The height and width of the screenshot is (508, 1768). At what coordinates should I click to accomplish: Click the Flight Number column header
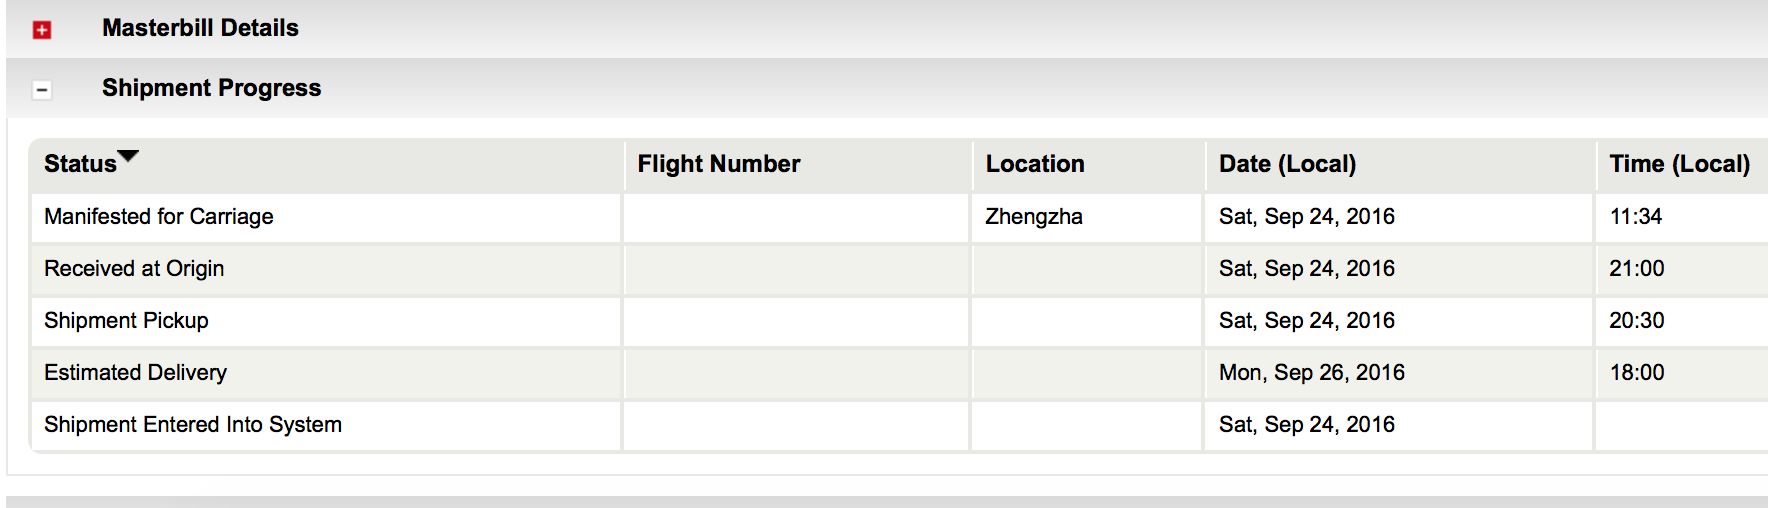[x=719, y=164]
